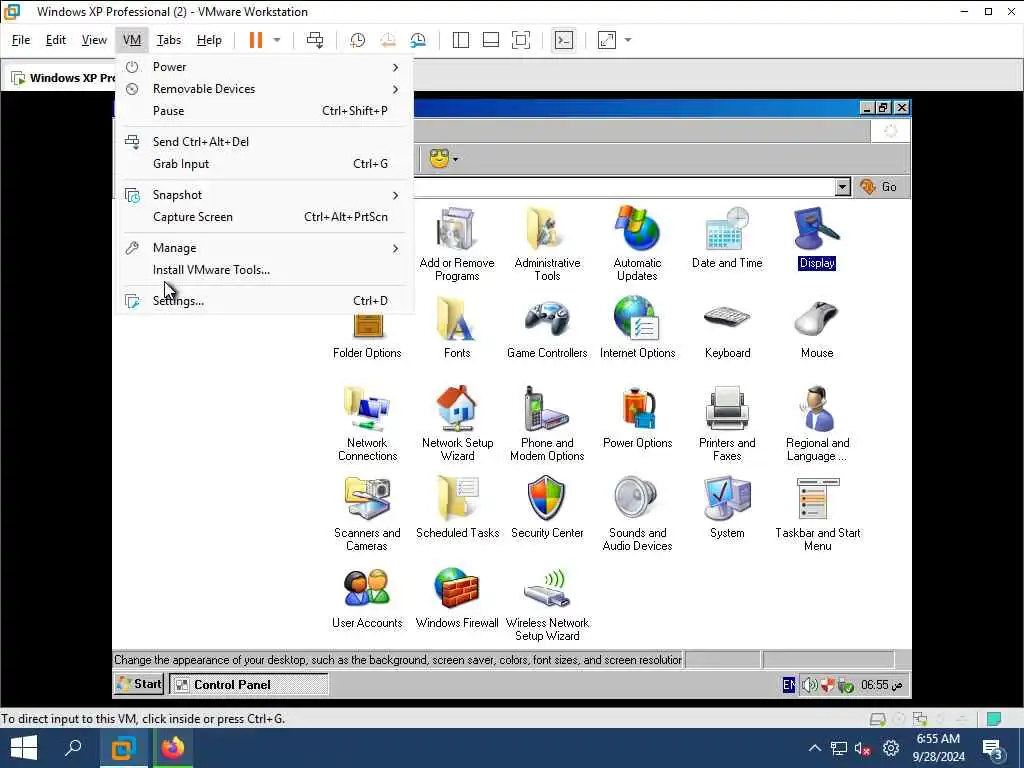Select Send Ctrl+Alt+Del menu entry
Image resolution: width=1024 pixels, height=768 pixels.
click(264, 142)
